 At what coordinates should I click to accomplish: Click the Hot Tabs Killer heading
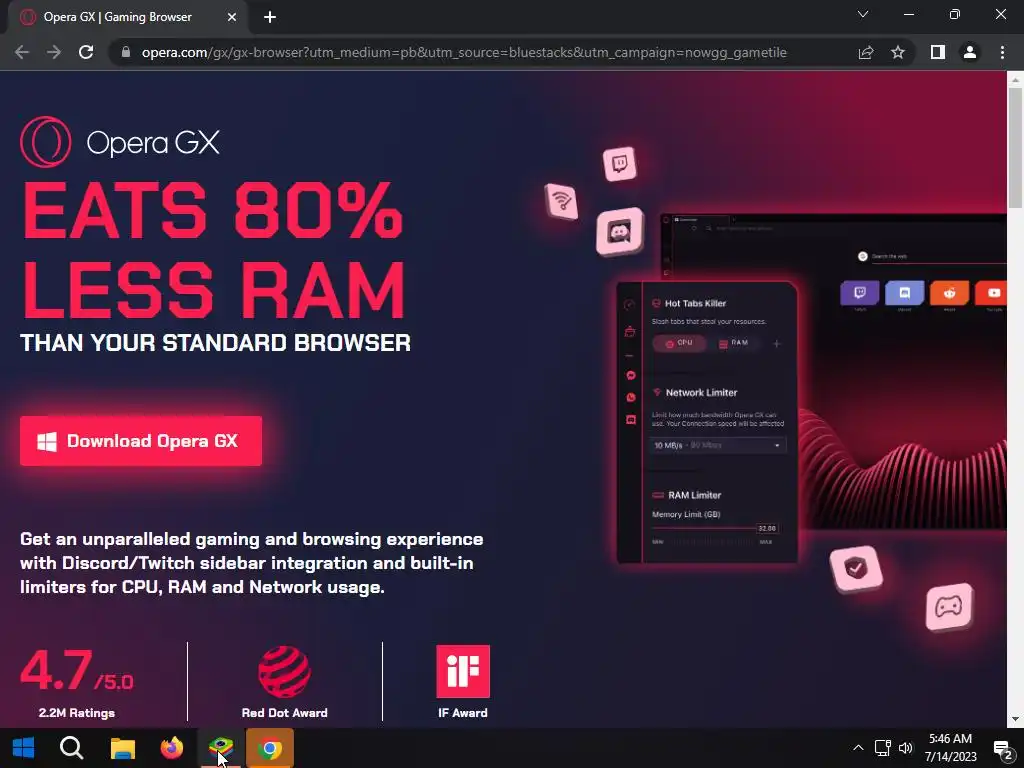coord(695,303)
